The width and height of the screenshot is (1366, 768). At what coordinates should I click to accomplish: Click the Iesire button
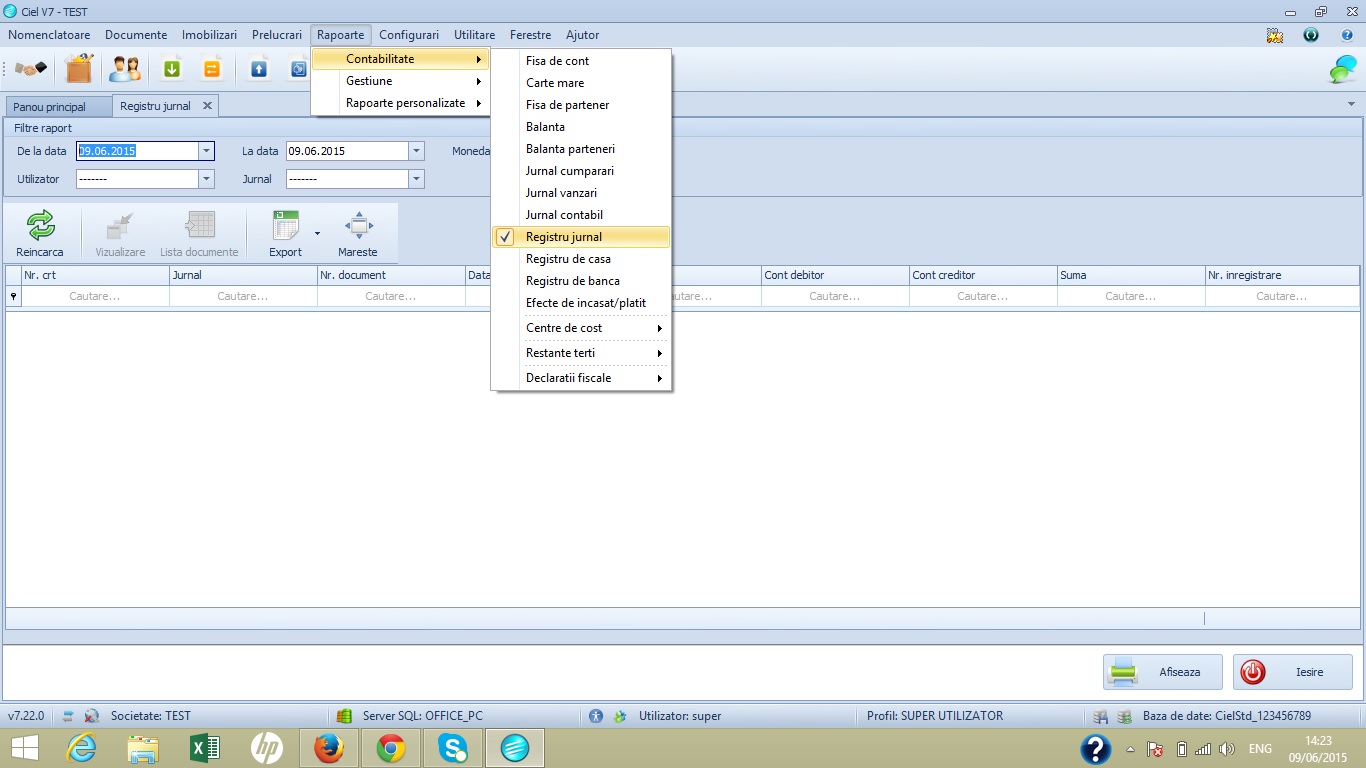coord(1293,672)
